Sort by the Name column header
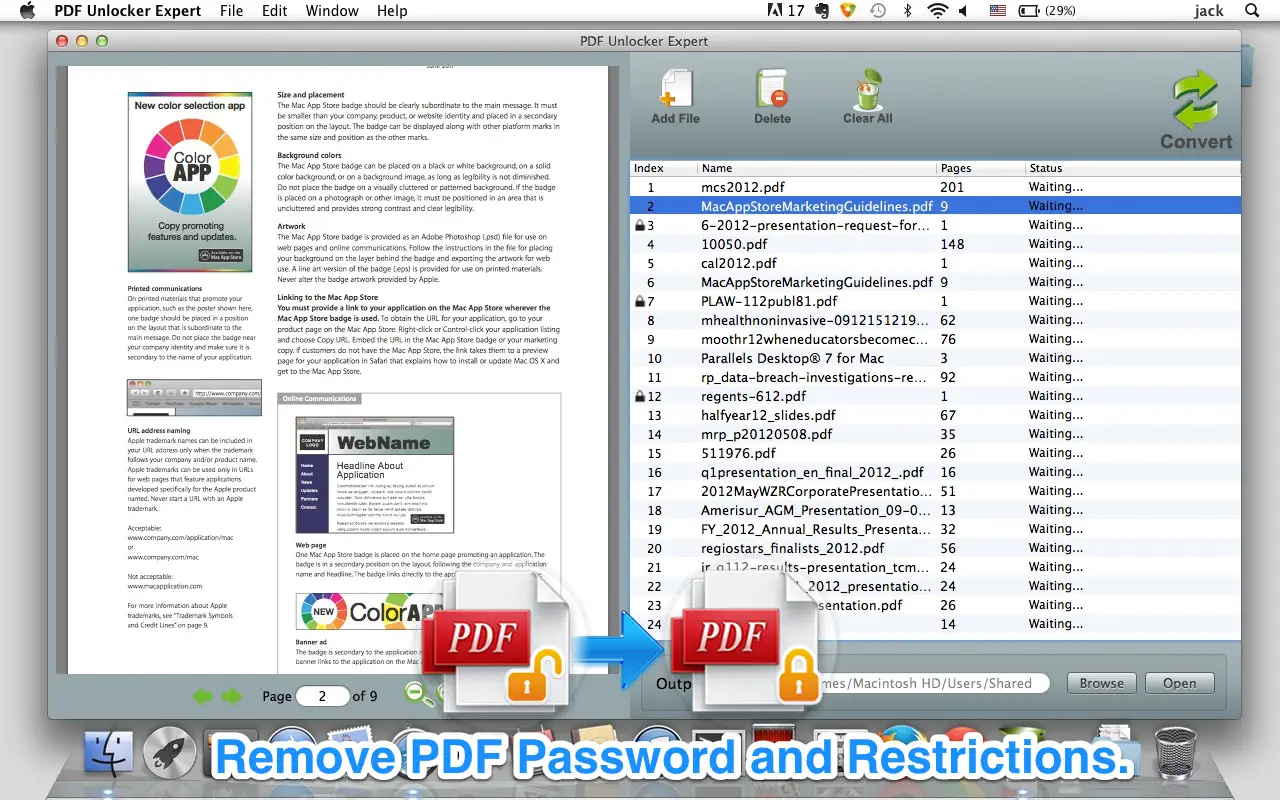 click(817, 168)
